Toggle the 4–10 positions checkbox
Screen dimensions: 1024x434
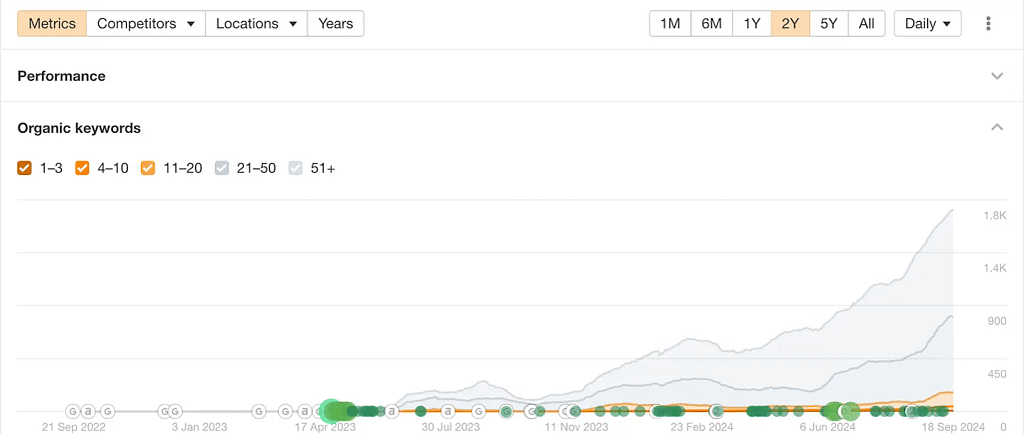pos(83,168)
